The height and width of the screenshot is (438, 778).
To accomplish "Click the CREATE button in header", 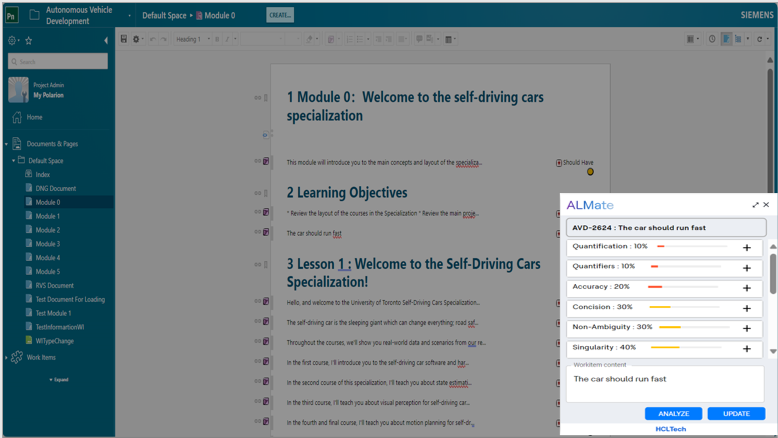I will point(280,15).
